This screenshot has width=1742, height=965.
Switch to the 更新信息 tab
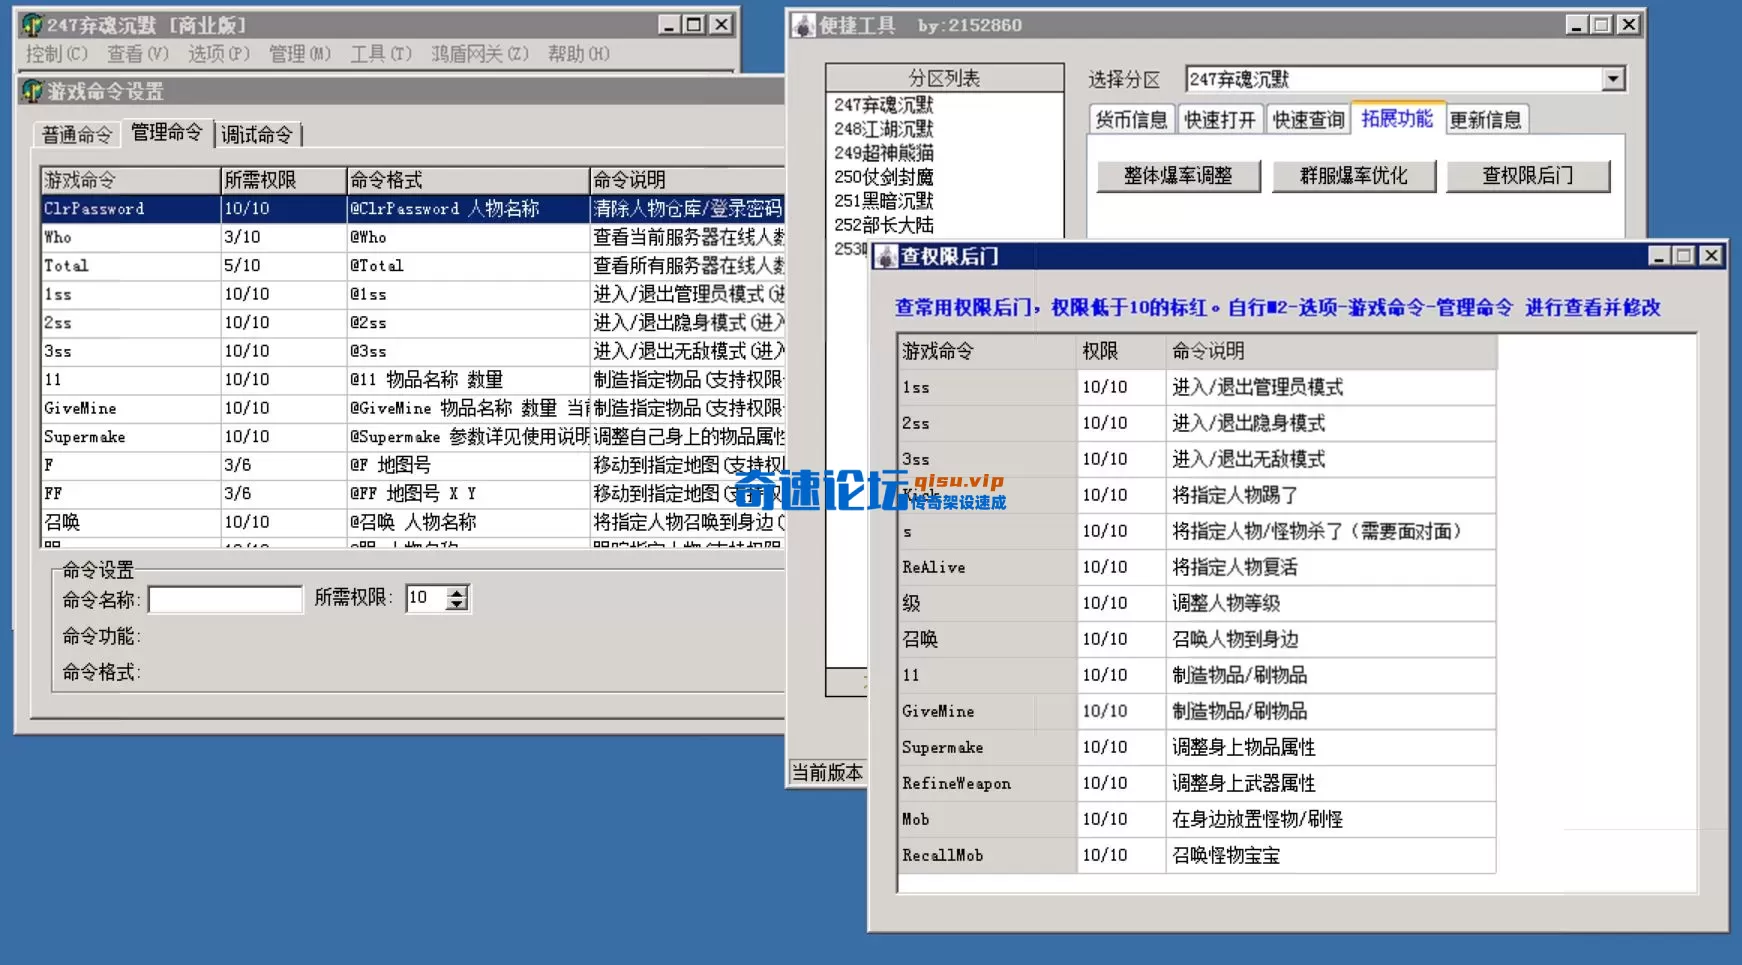tap(1487, 118)
